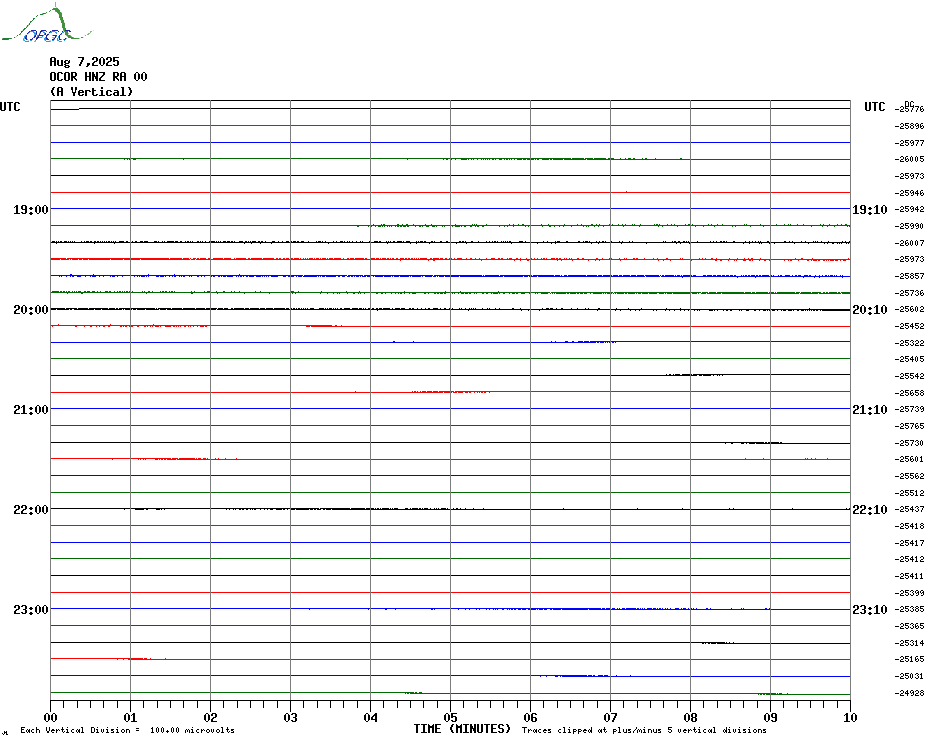
Task: Click the '05' minute axis label
Action: pyautogui.click(x=451, y=718)
